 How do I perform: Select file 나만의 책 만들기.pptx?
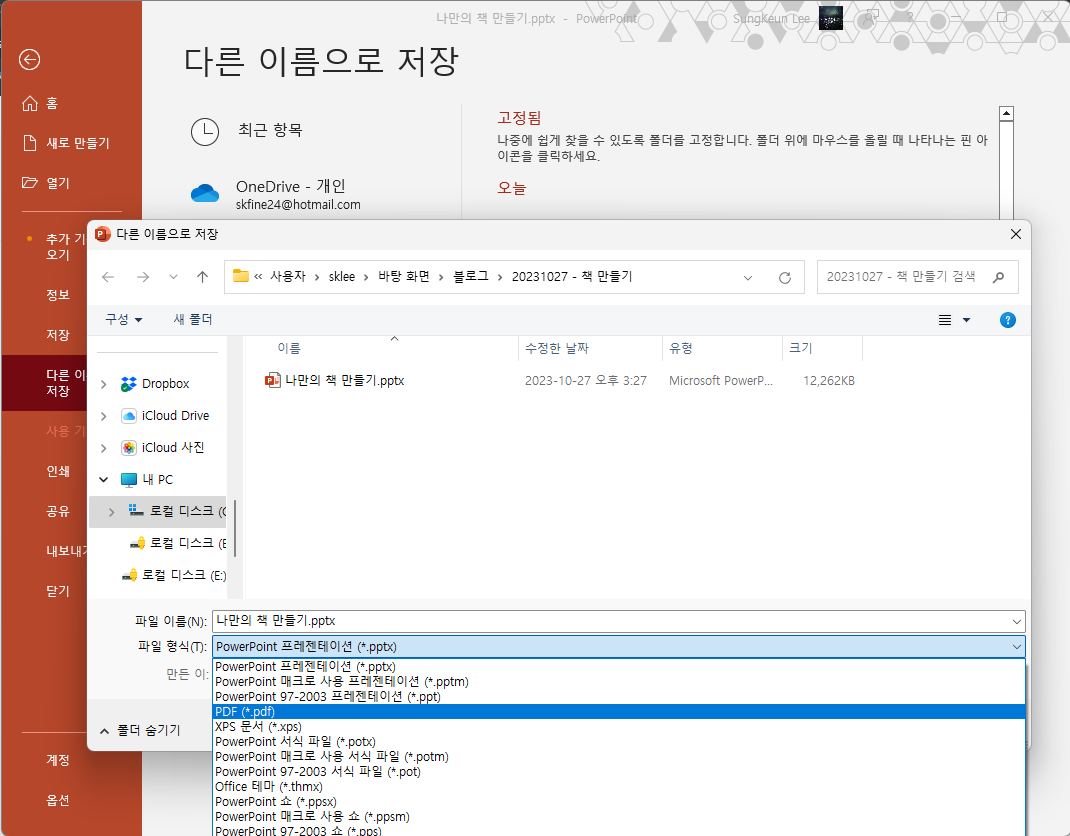[x=335, y=381]
